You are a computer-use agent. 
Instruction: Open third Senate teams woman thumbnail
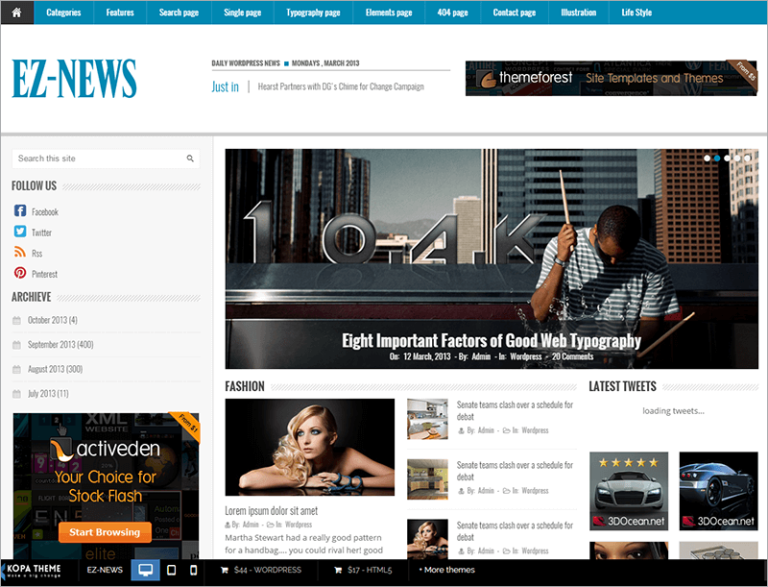(x=428, y=538)
